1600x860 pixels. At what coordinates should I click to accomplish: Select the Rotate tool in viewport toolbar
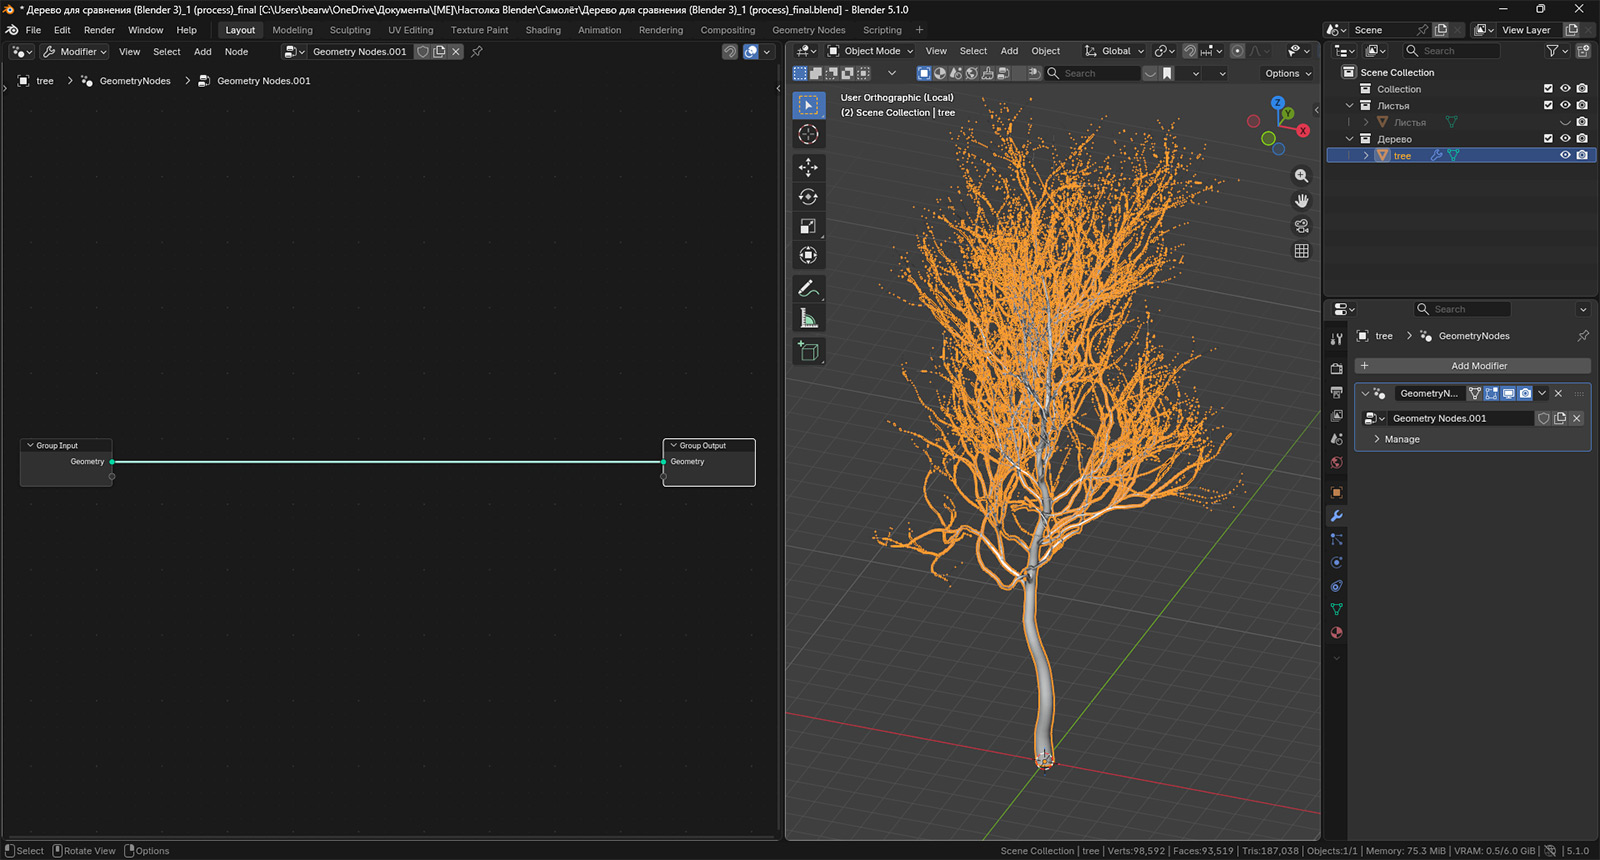tap(808, 197)
